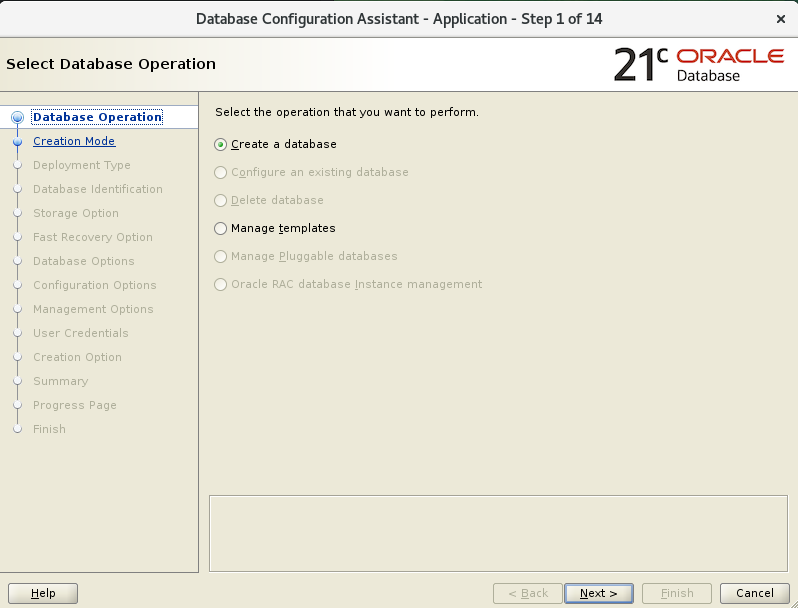Click the Creation Option step
The width and height of the screenshot is (798, 608).
pos(77,357)
